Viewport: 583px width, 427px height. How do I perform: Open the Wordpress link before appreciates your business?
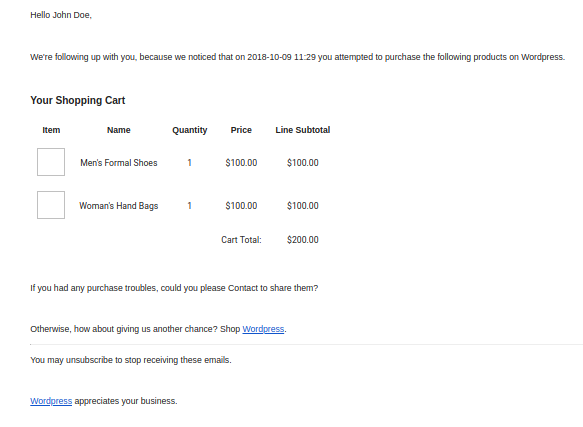[51, 401]
